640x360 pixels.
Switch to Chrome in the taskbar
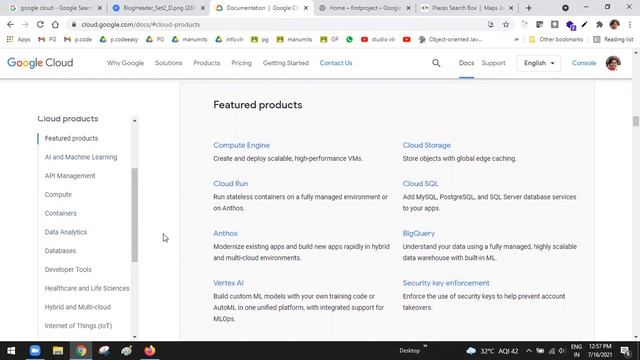pos(81,351)
